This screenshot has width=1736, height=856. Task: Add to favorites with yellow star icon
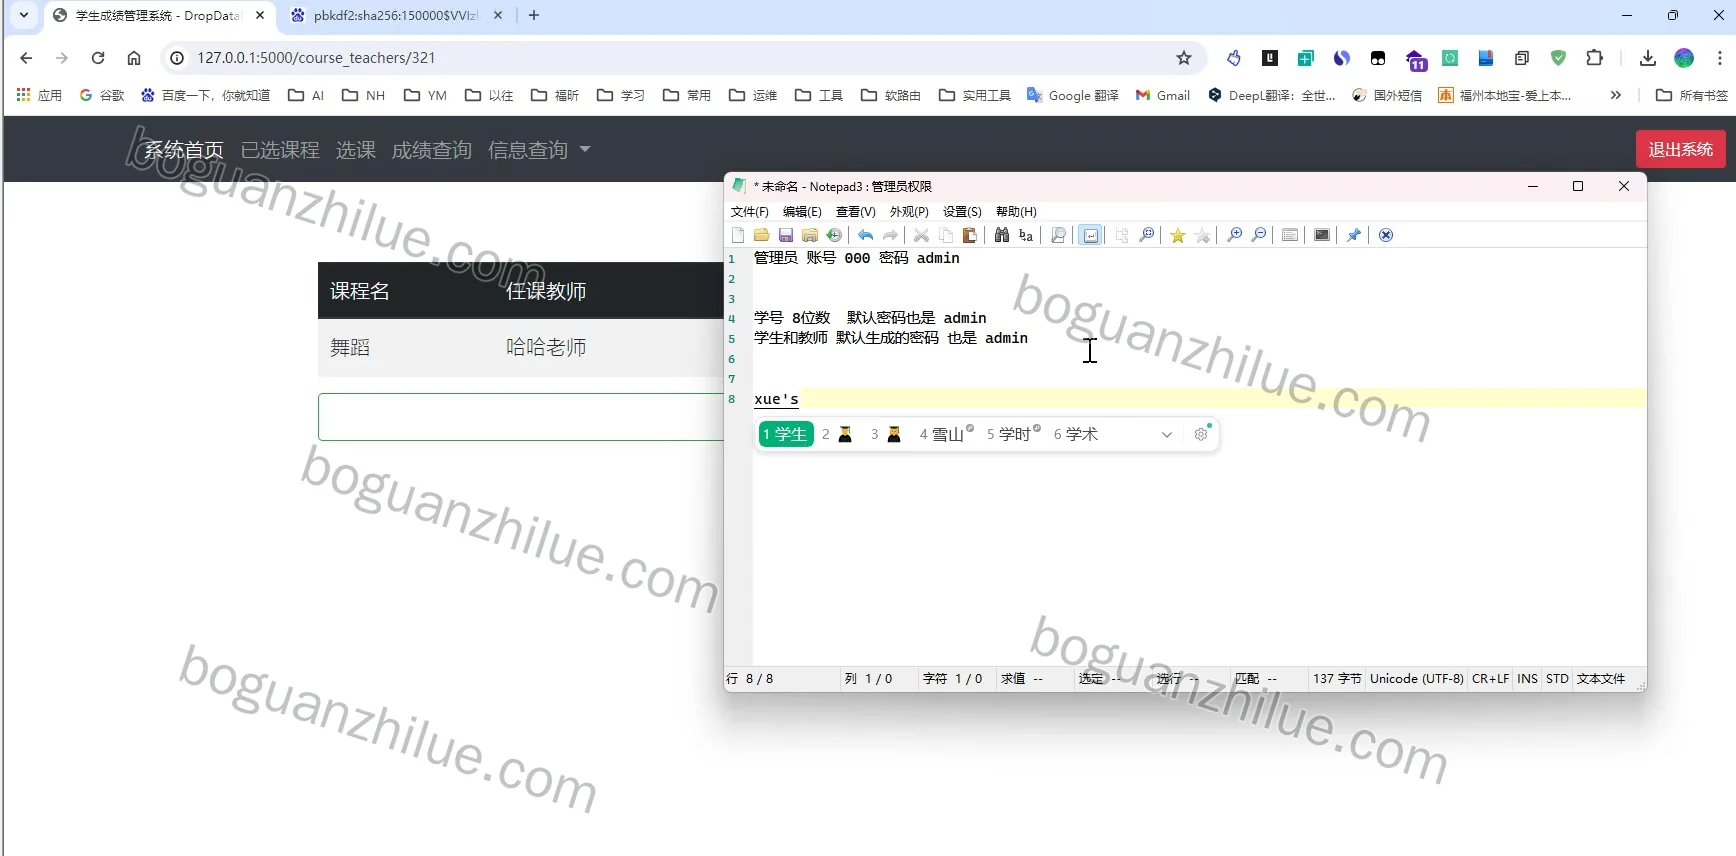point(1178,235)
